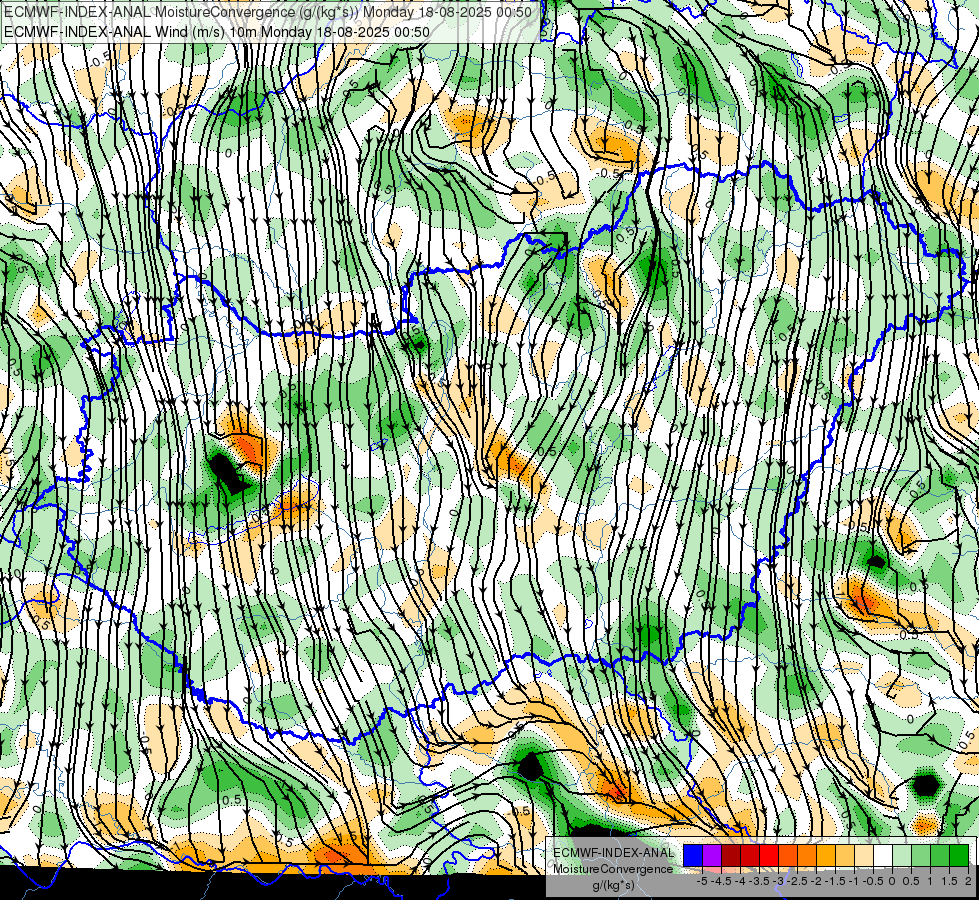Pick the bright red swatch left of -3

(x=769, y=855)
